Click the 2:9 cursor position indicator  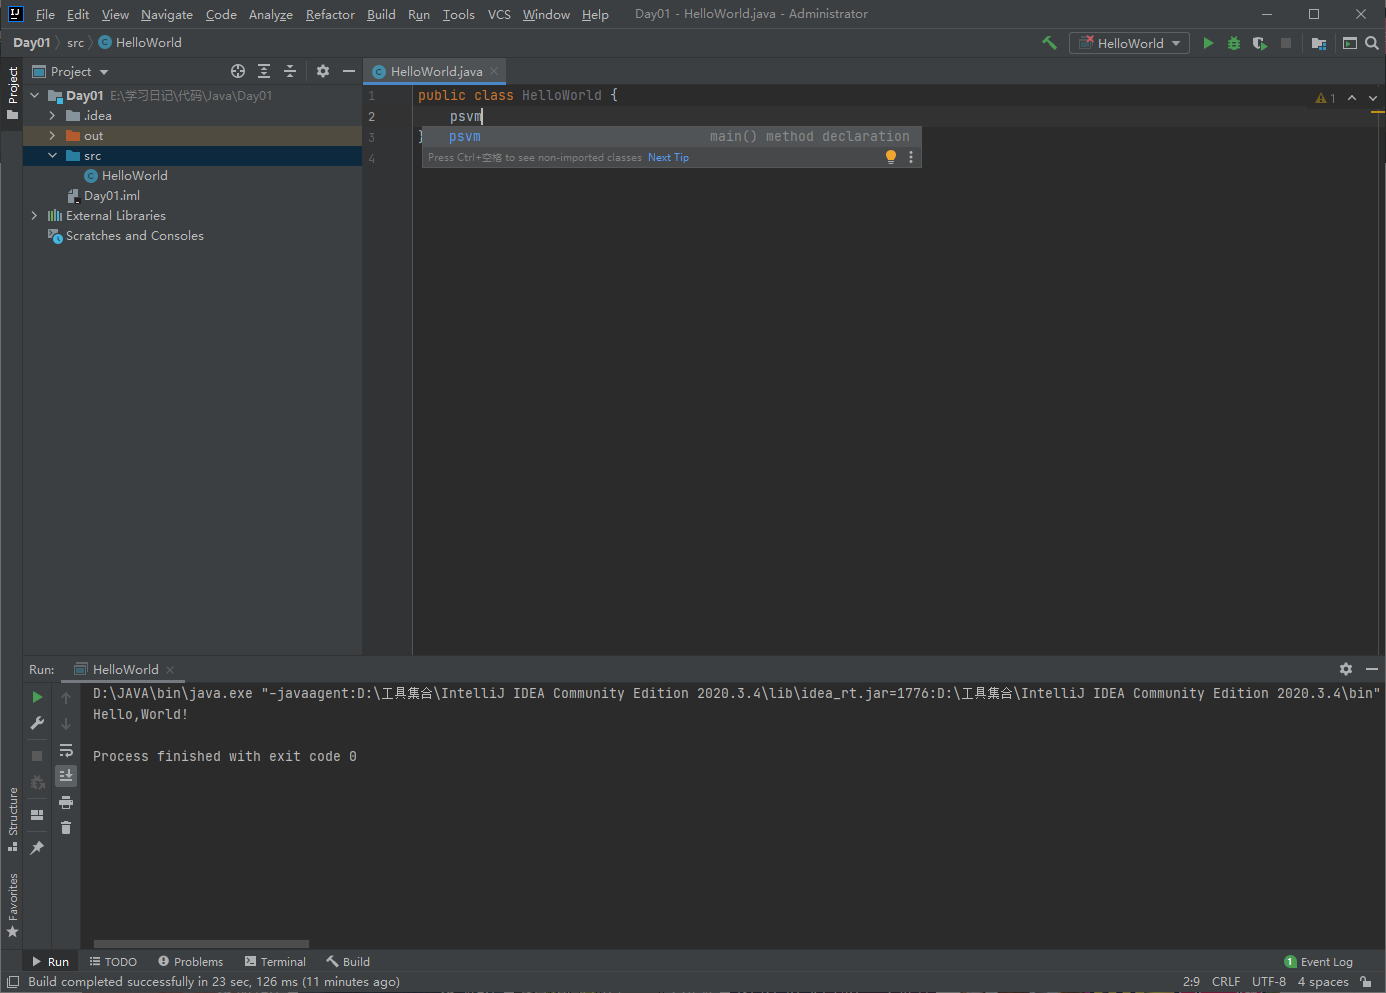coord(1191,982)
